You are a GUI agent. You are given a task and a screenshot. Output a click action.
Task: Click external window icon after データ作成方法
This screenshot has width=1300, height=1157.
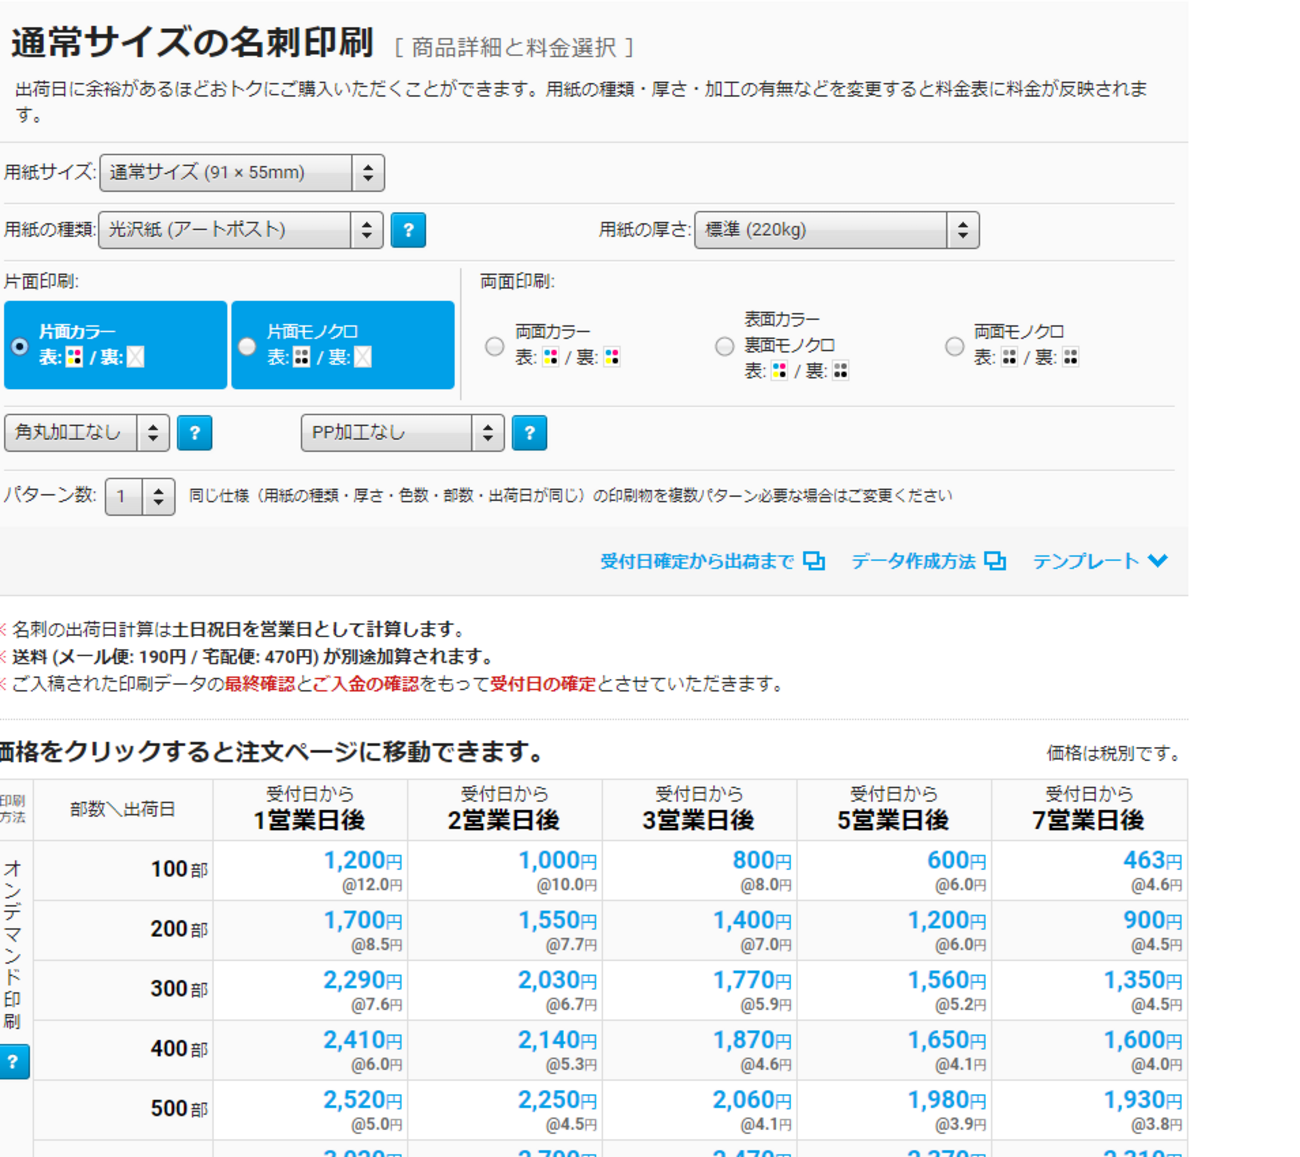pos(995,561)
